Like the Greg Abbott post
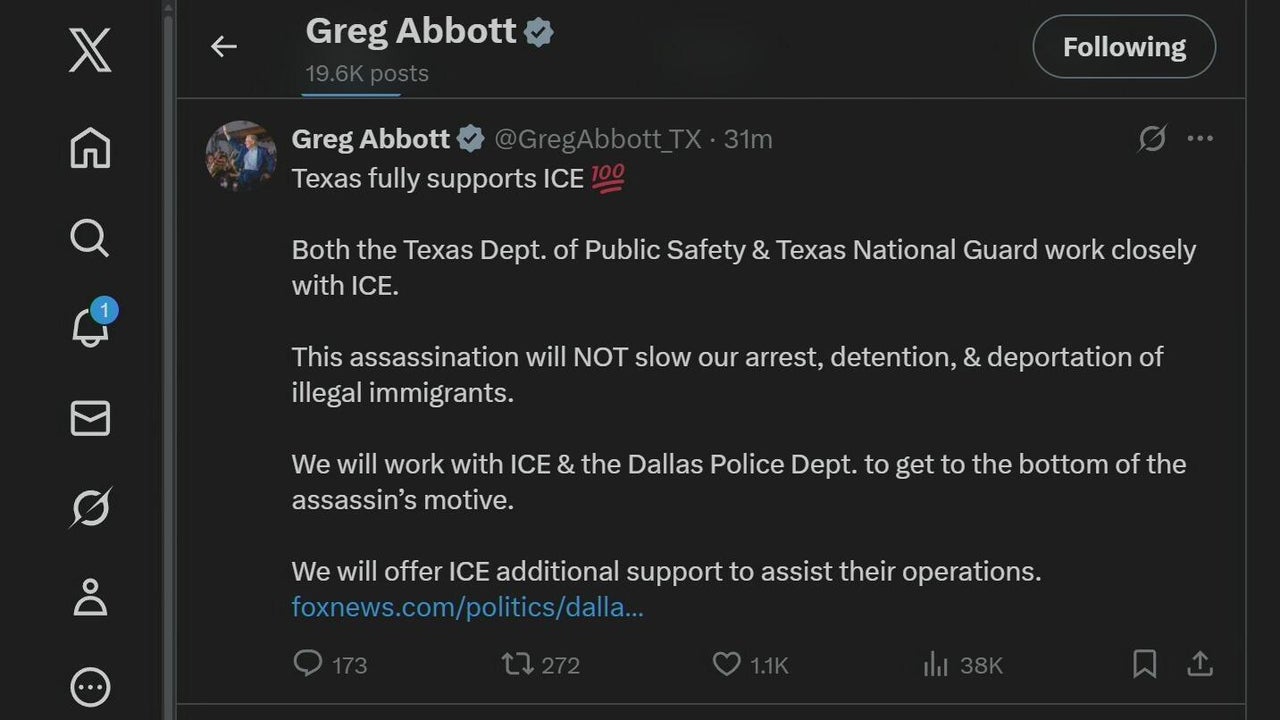The height and width of the screenshot is (720, 1280). (726, 664)
